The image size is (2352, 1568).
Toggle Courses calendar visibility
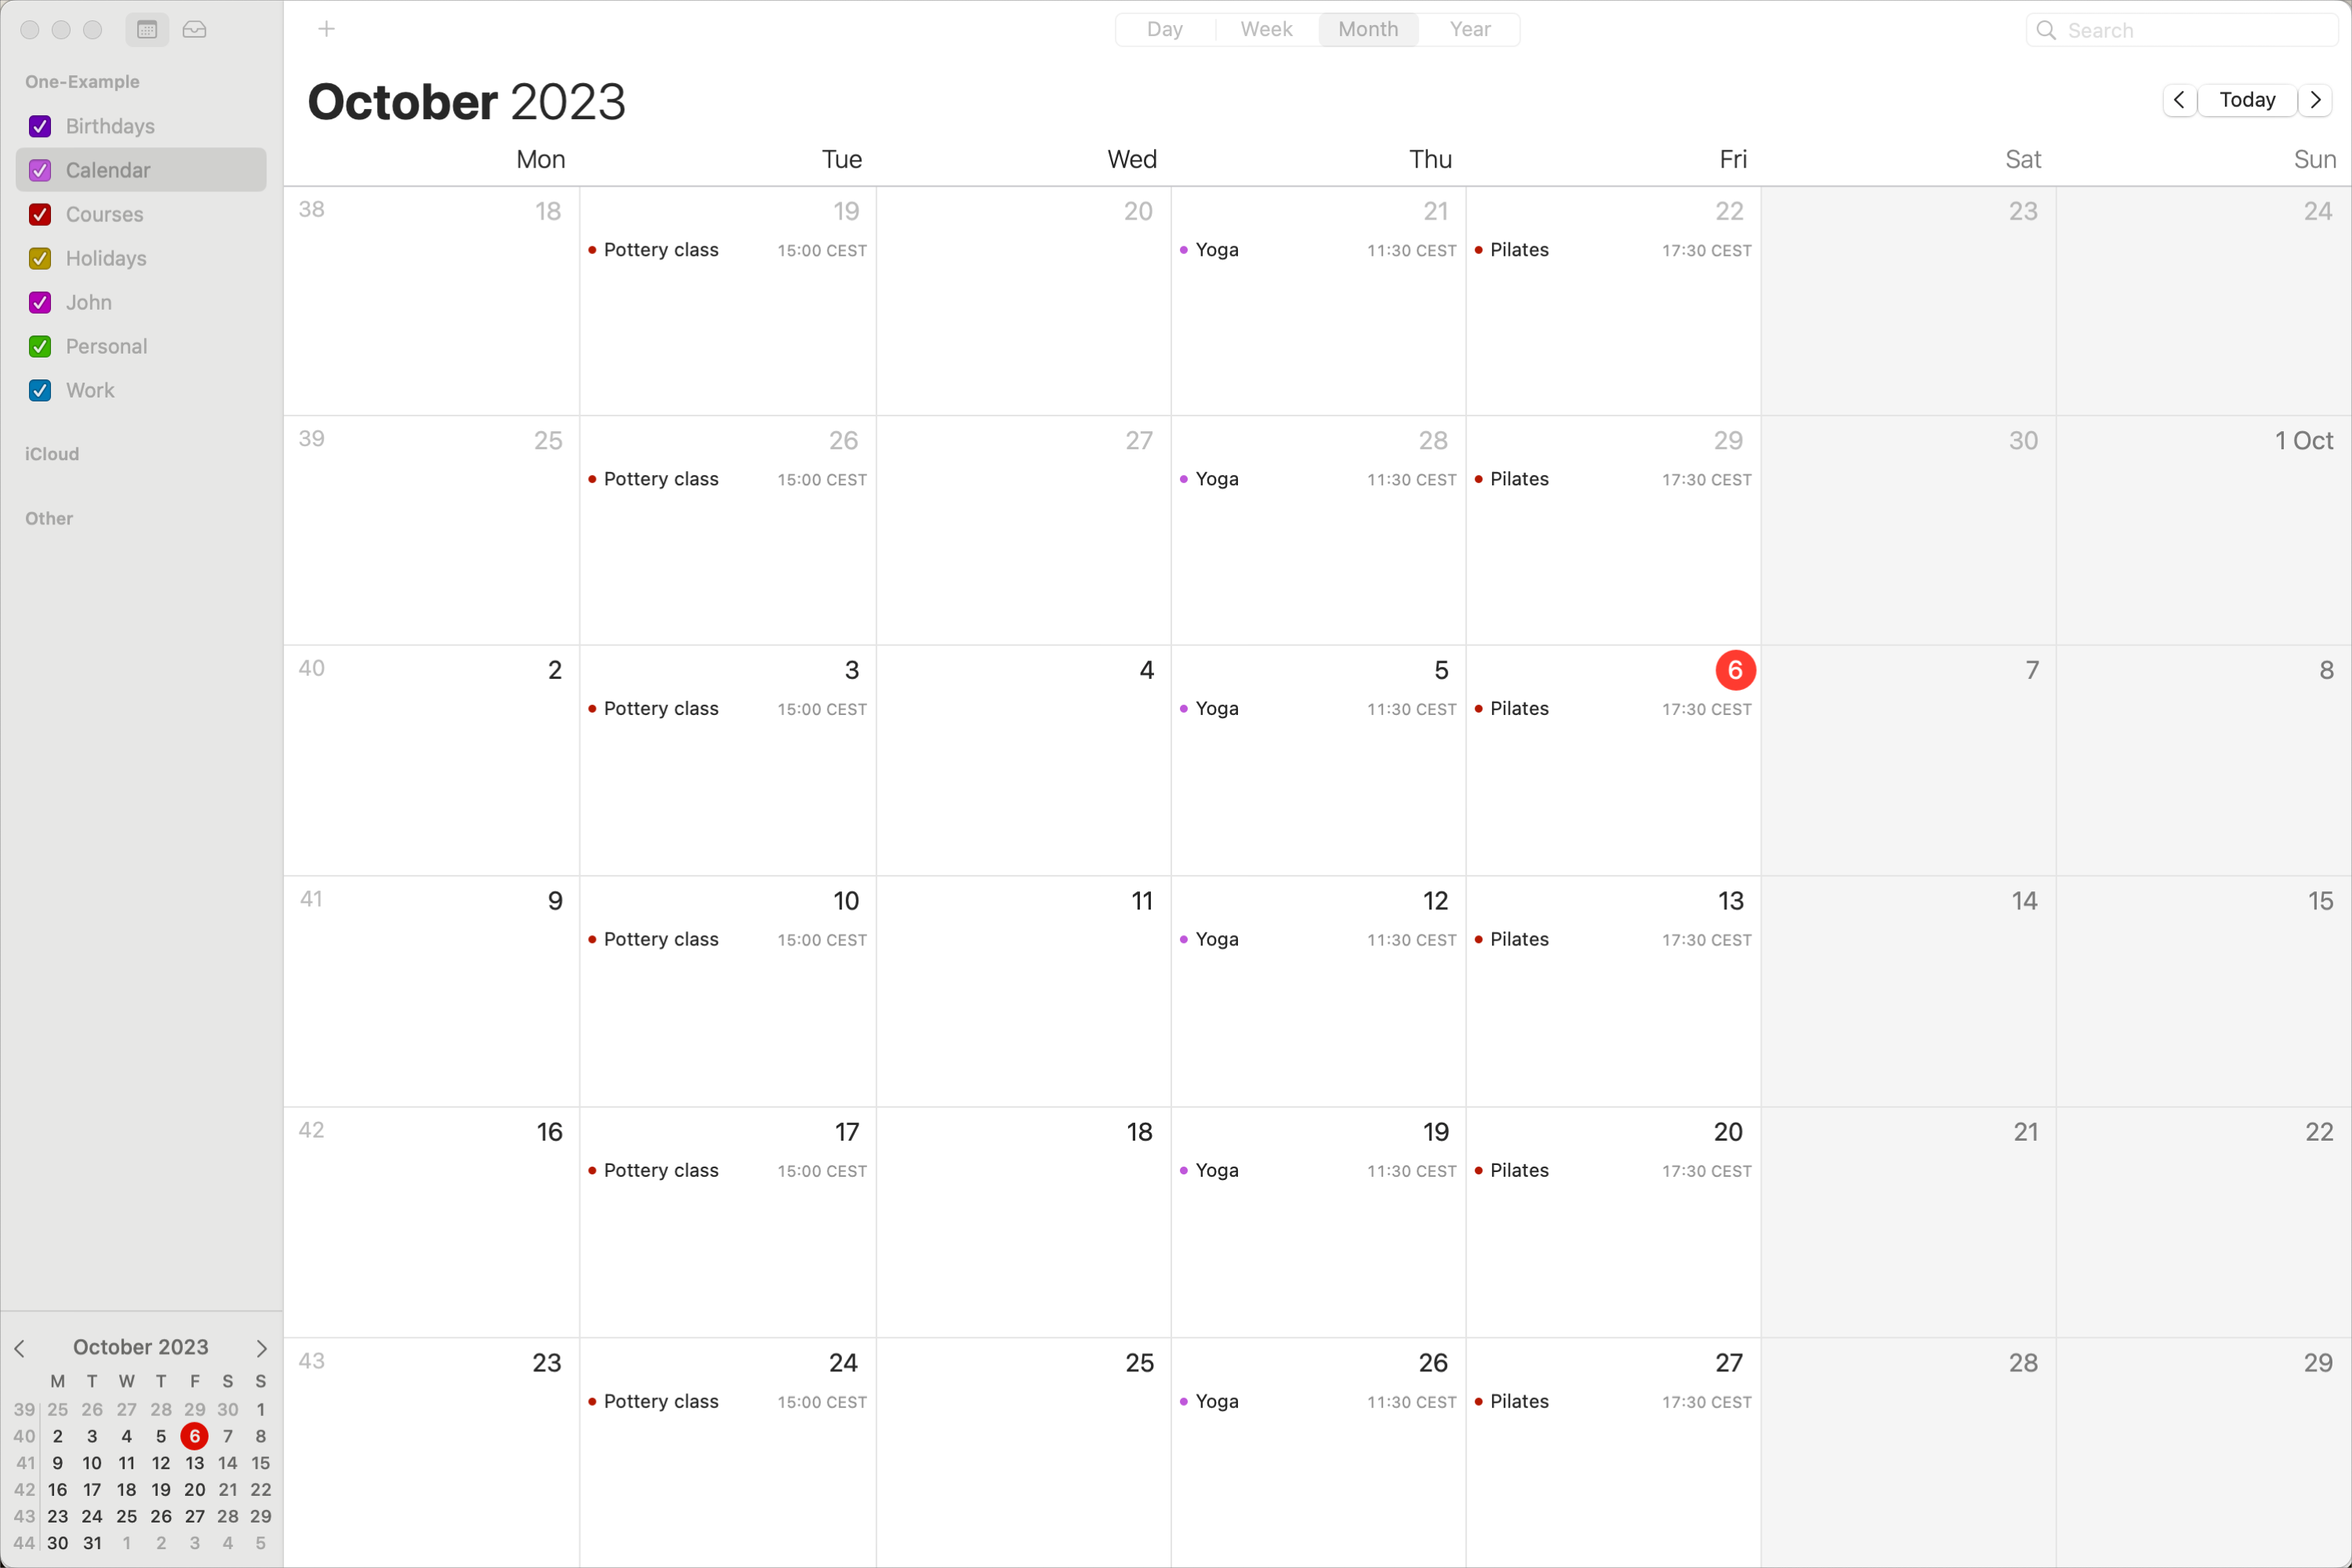pos(40,213)
